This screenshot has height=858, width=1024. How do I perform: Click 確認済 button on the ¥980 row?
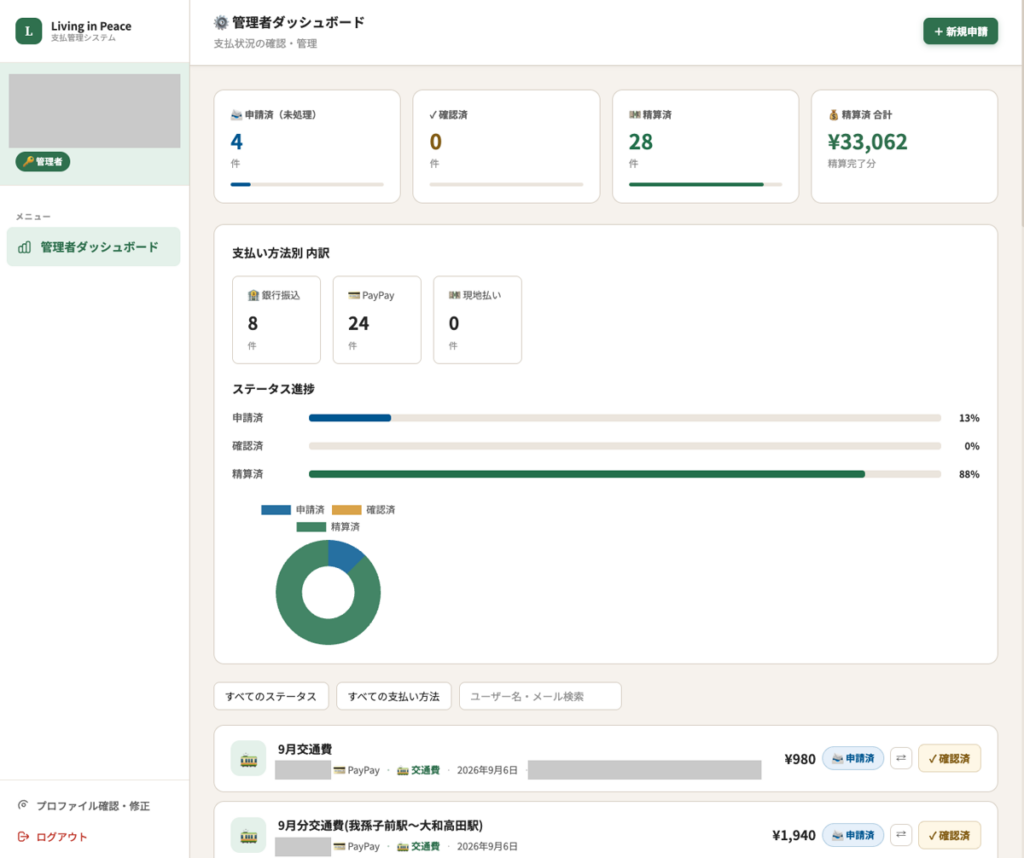tap(949, 758)
